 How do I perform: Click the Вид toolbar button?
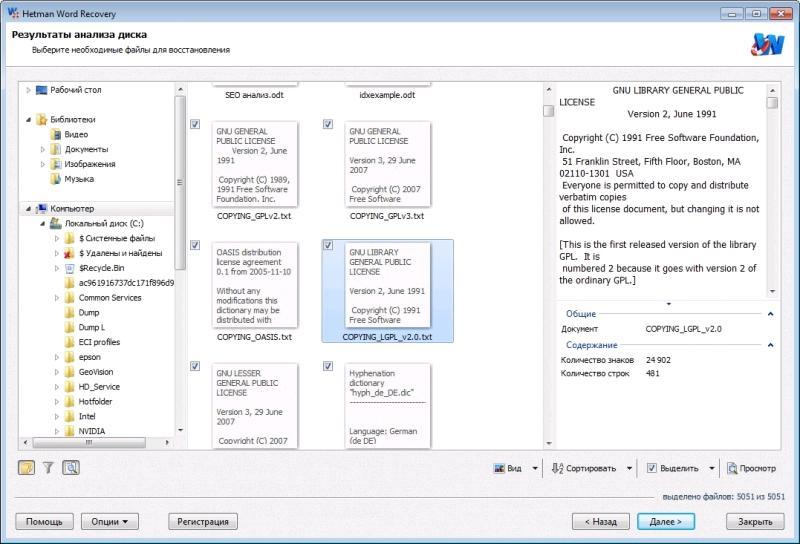pyautogui.click(x=508, y=468)
